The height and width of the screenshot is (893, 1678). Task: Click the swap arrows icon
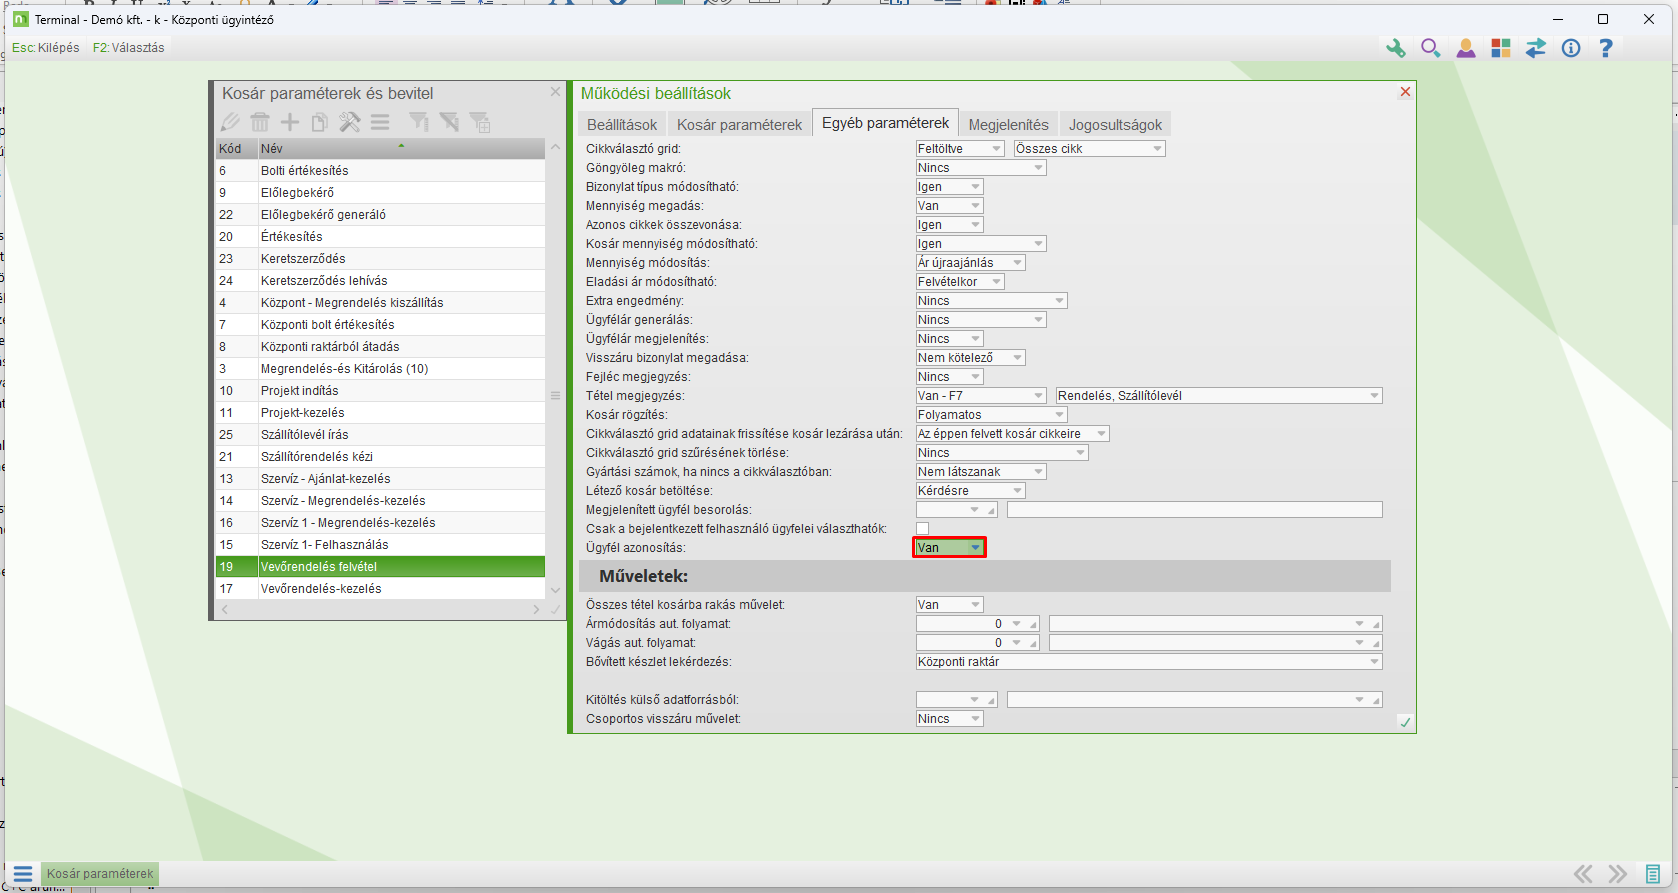click(1535, 48)
